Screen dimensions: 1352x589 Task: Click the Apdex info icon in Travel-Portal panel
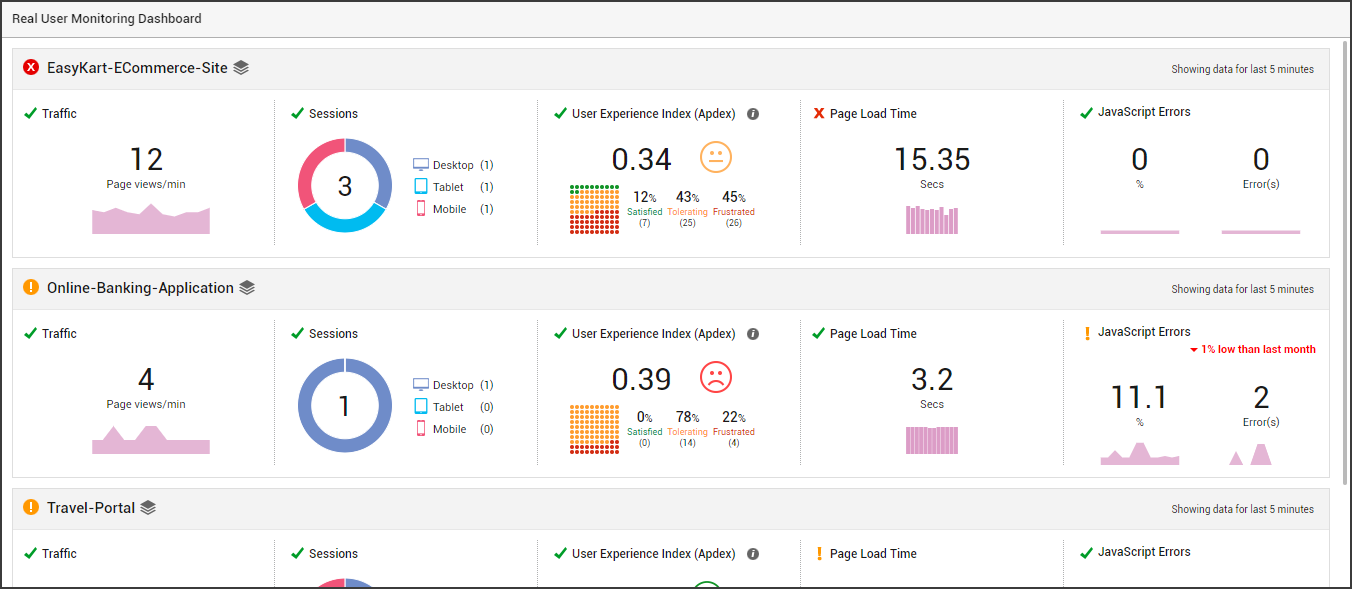click(x=753, y=554)
